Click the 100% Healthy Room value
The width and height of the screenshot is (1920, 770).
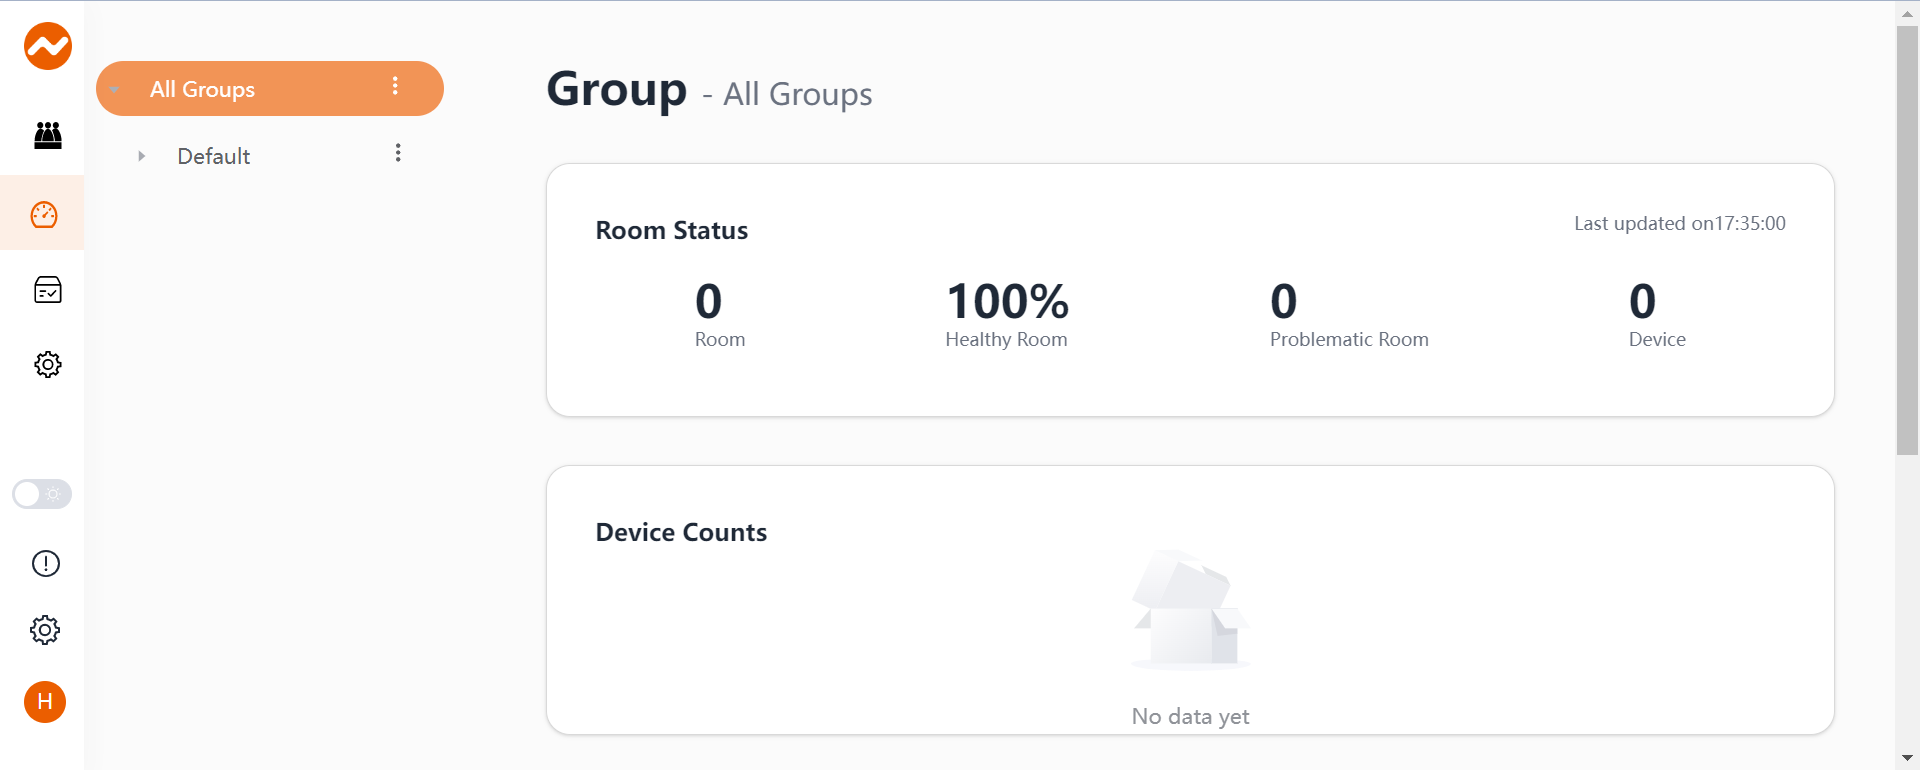click(1007, 302)
